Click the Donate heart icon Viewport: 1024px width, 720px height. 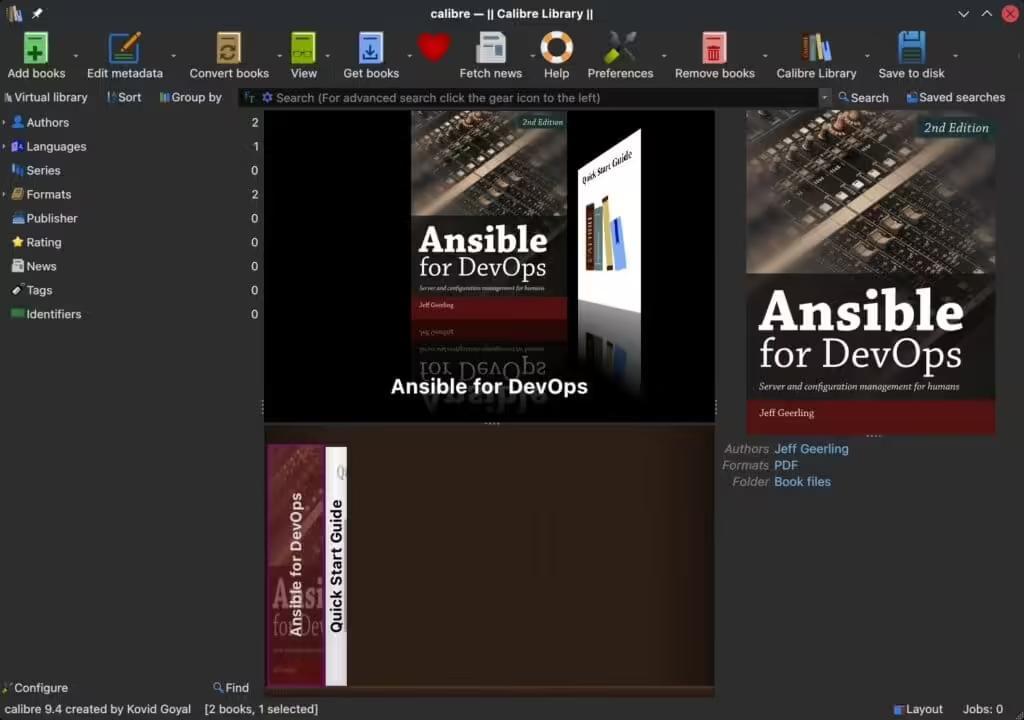pyautogui.click(x=433, y=48)
